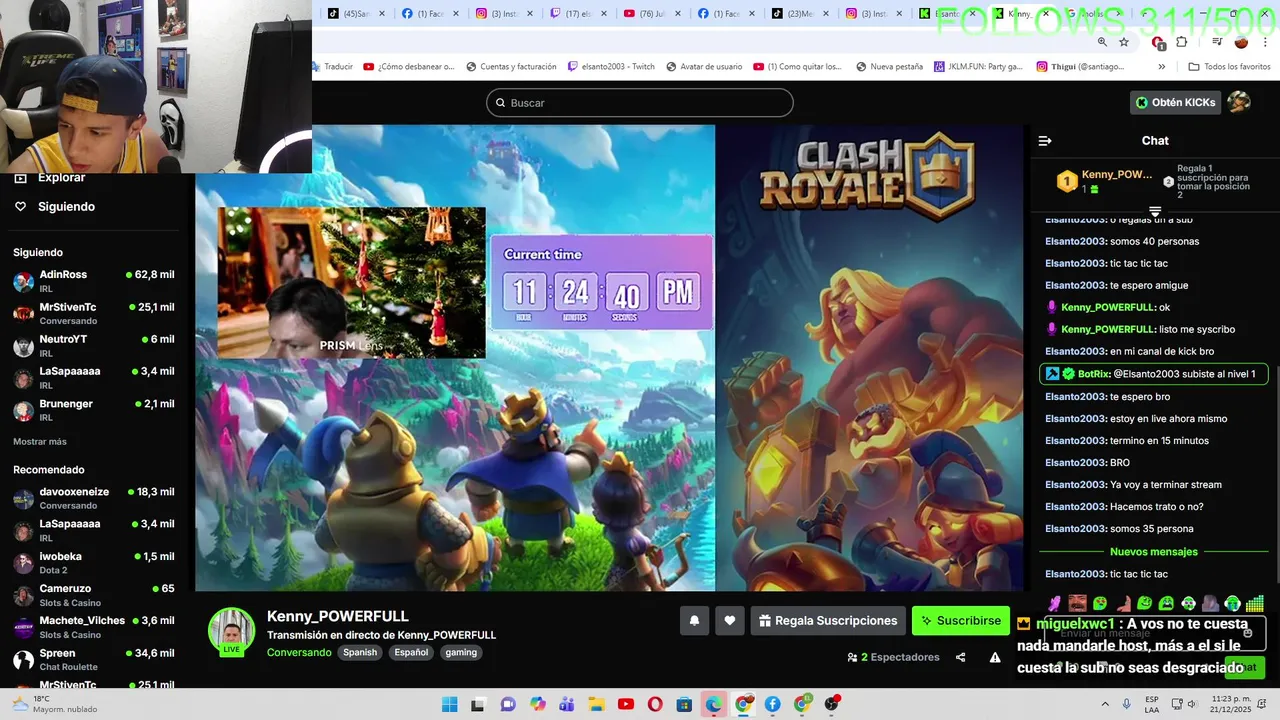The height and width of the screenshot is (720, 1280).
Task: Switch to the TikTok (23) browser tab
Action: tap(800, 13)
